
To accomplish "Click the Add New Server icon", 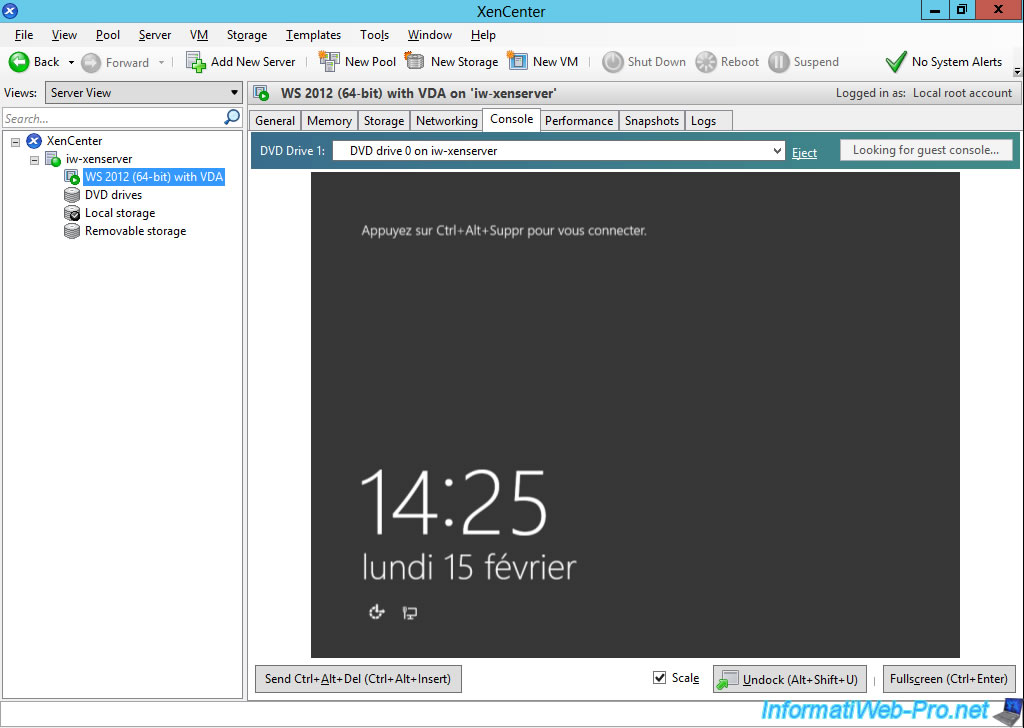I will point(195,62).
